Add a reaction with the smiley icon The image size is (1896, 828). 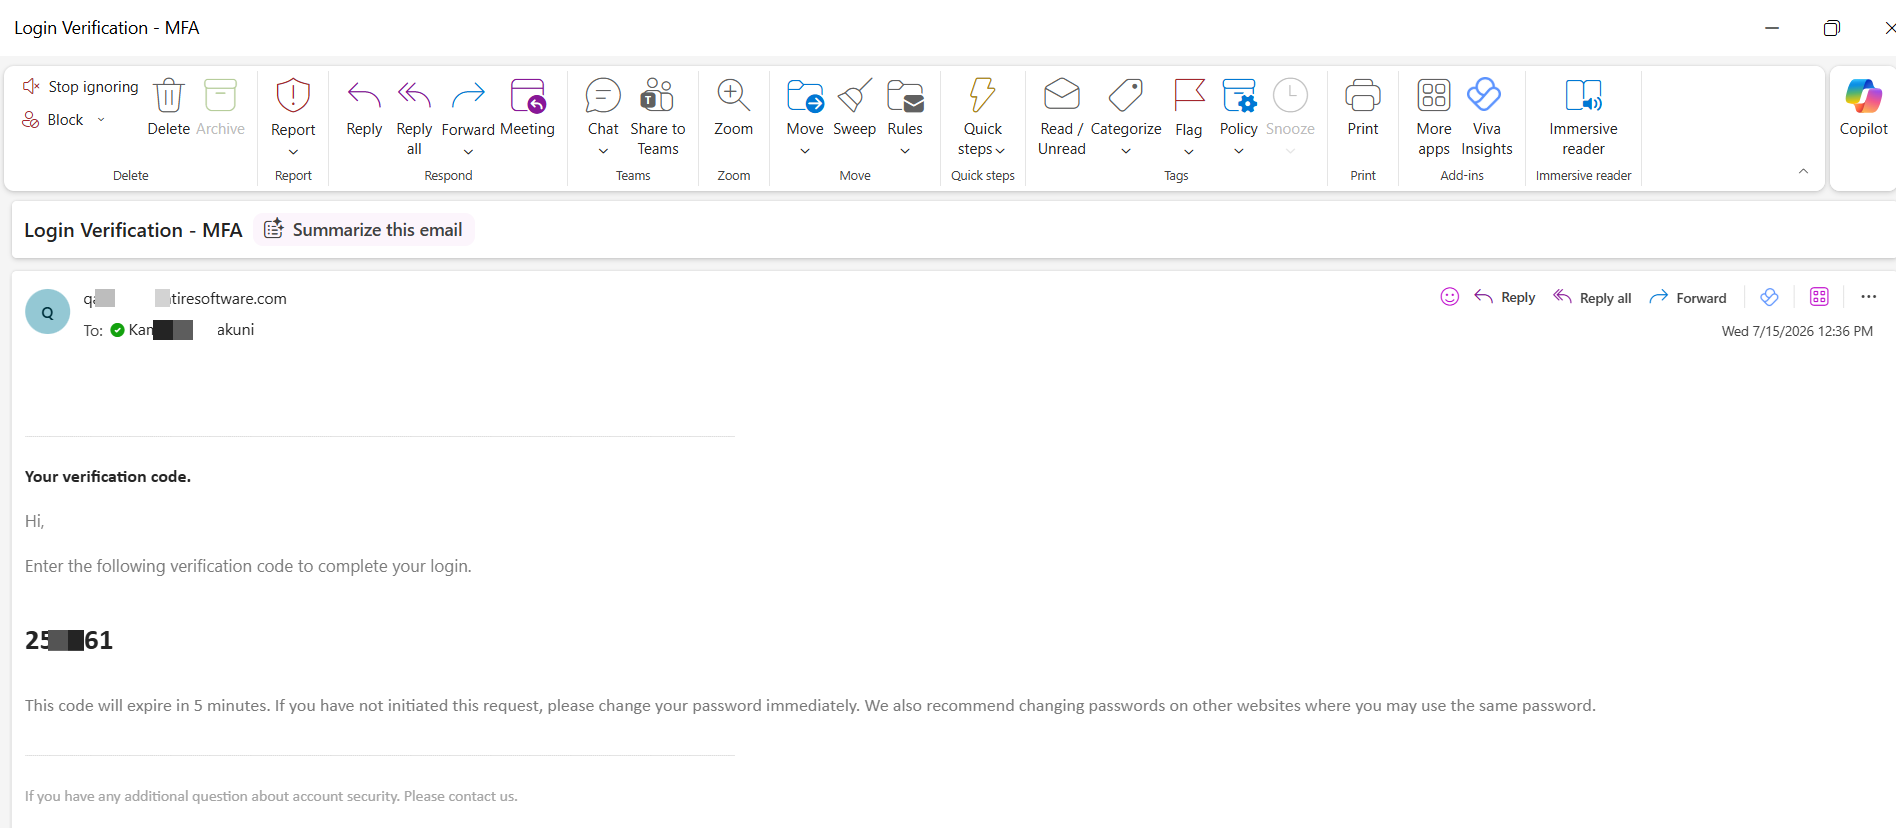pyautogui.click(x=1449, y=297)
